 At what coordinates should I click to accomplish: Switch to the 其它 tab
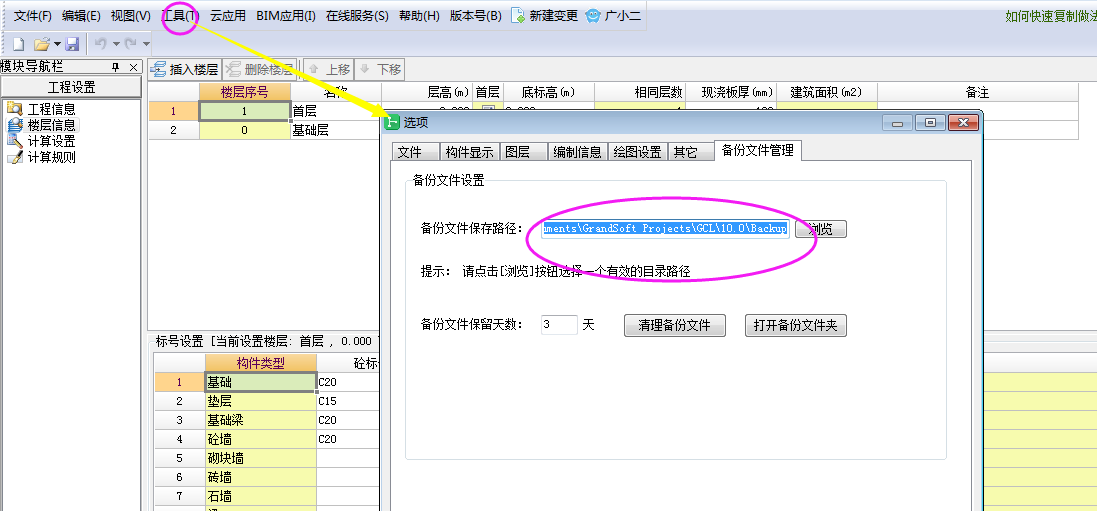690,152
